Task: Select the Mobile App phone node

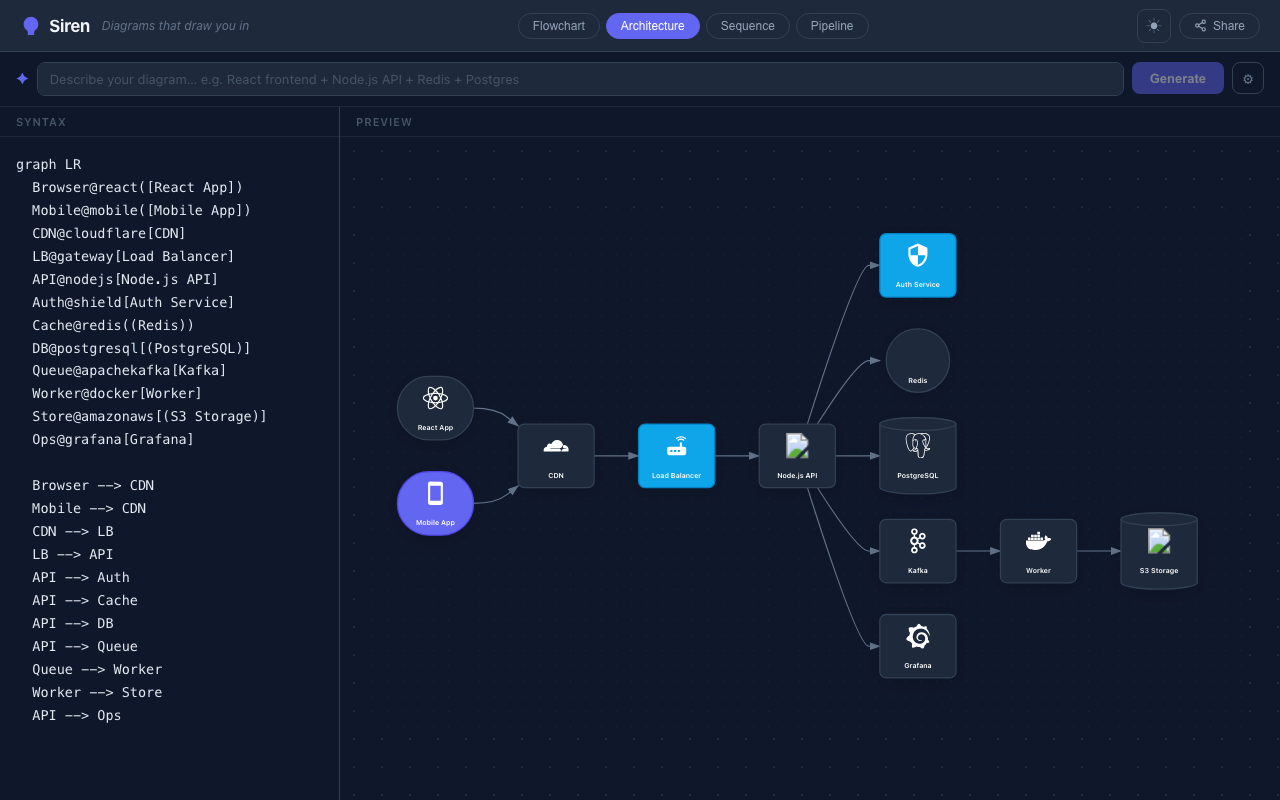Action: [x=435, y=503]
